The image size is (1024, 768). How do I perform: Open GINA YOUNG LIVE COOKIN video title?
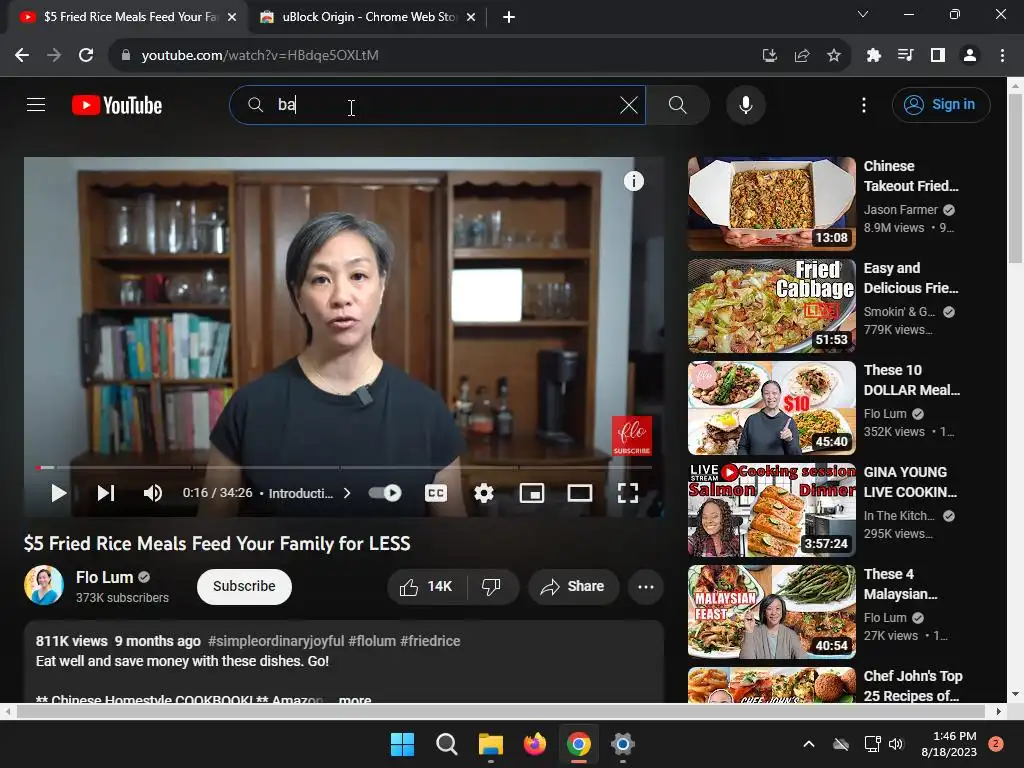[910, 482]
